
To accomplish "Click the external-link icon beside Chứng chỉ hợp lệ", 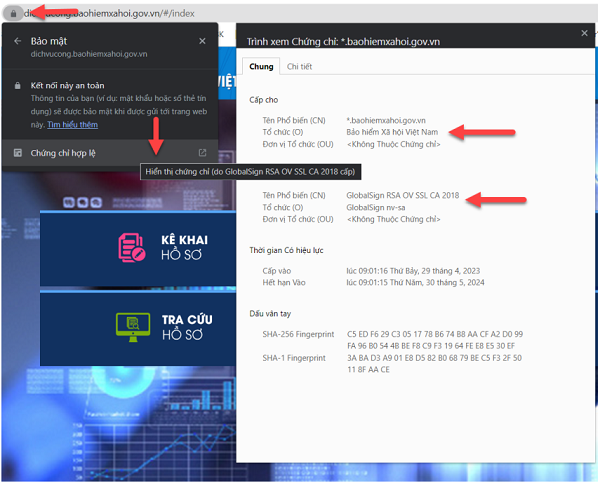I will coord(202,153).
